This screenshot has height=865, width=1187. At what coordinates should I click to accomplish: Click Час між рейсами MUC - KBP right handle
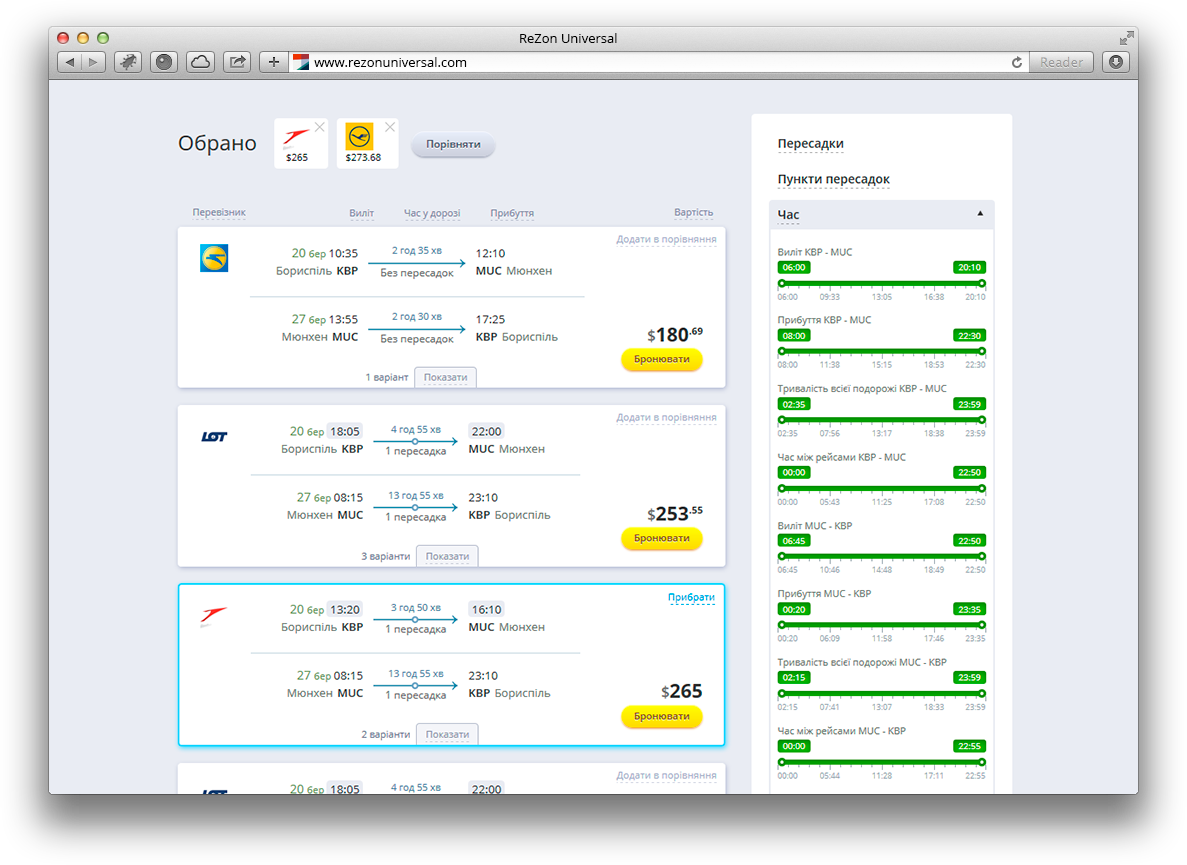click(x=982, y=762)
